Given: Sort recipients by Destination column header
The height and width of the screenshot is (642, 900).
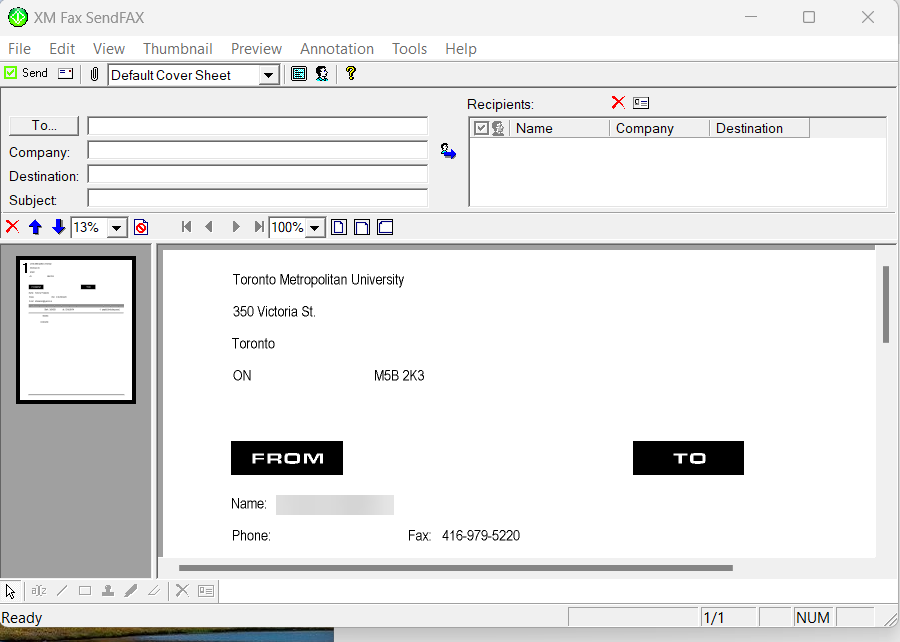Looking at the screenshot, I should tap(759, 129).
